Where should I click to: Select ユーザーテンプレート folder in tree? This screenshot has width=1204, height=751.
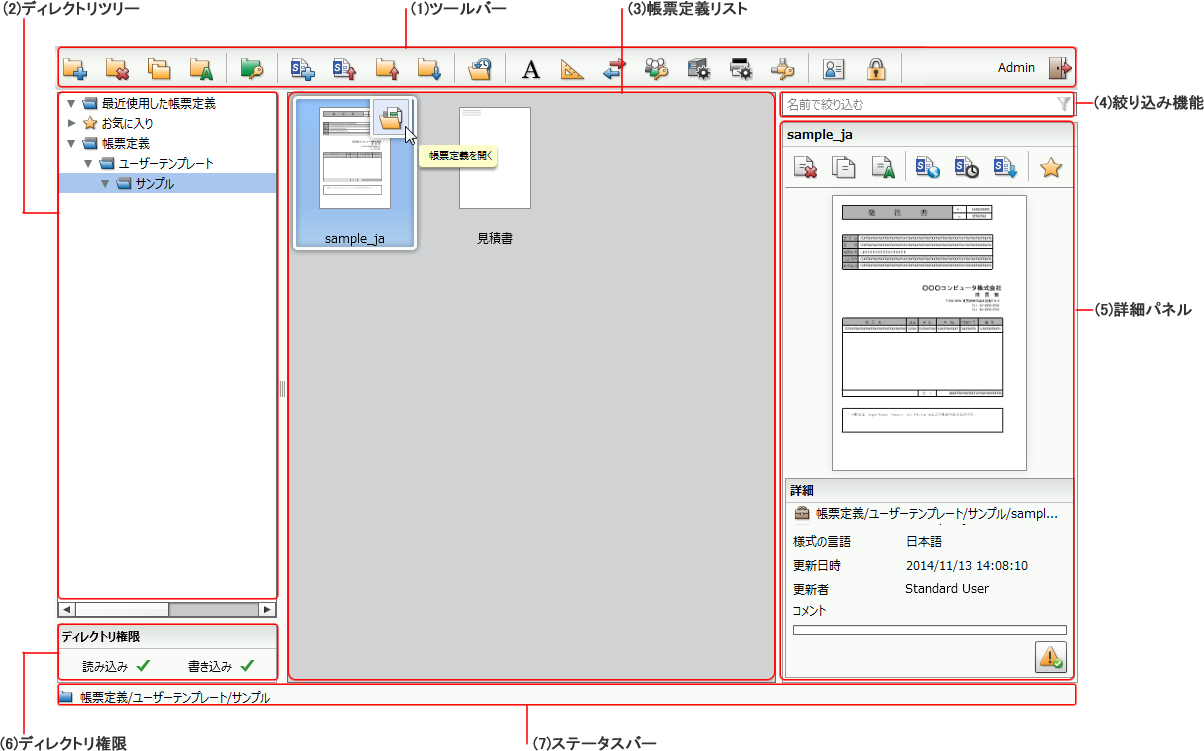(166, 163)
